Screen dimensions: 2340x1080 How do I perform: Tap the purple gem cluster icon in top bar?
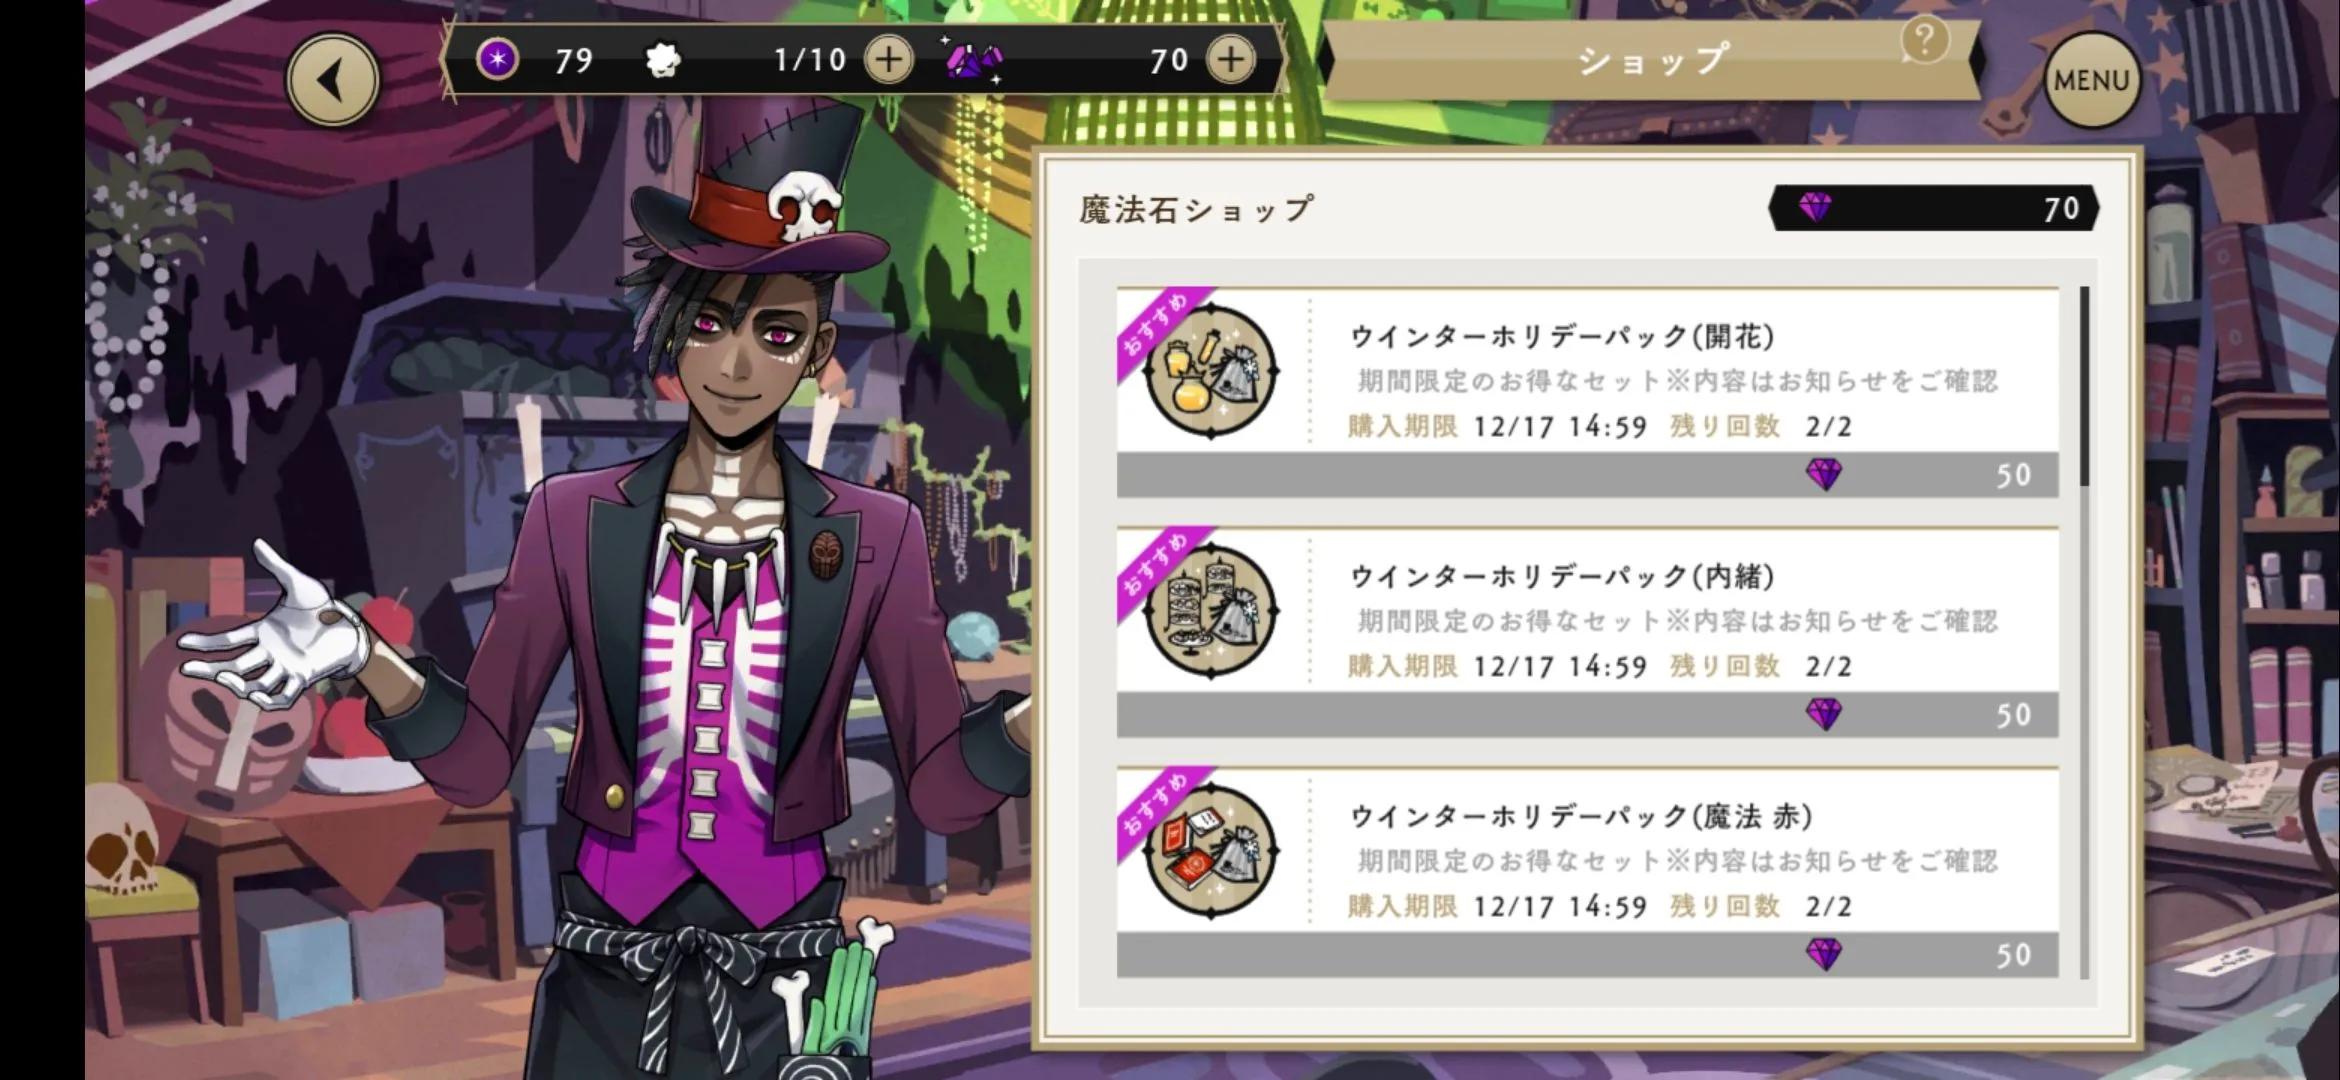(x=973, y=61)
